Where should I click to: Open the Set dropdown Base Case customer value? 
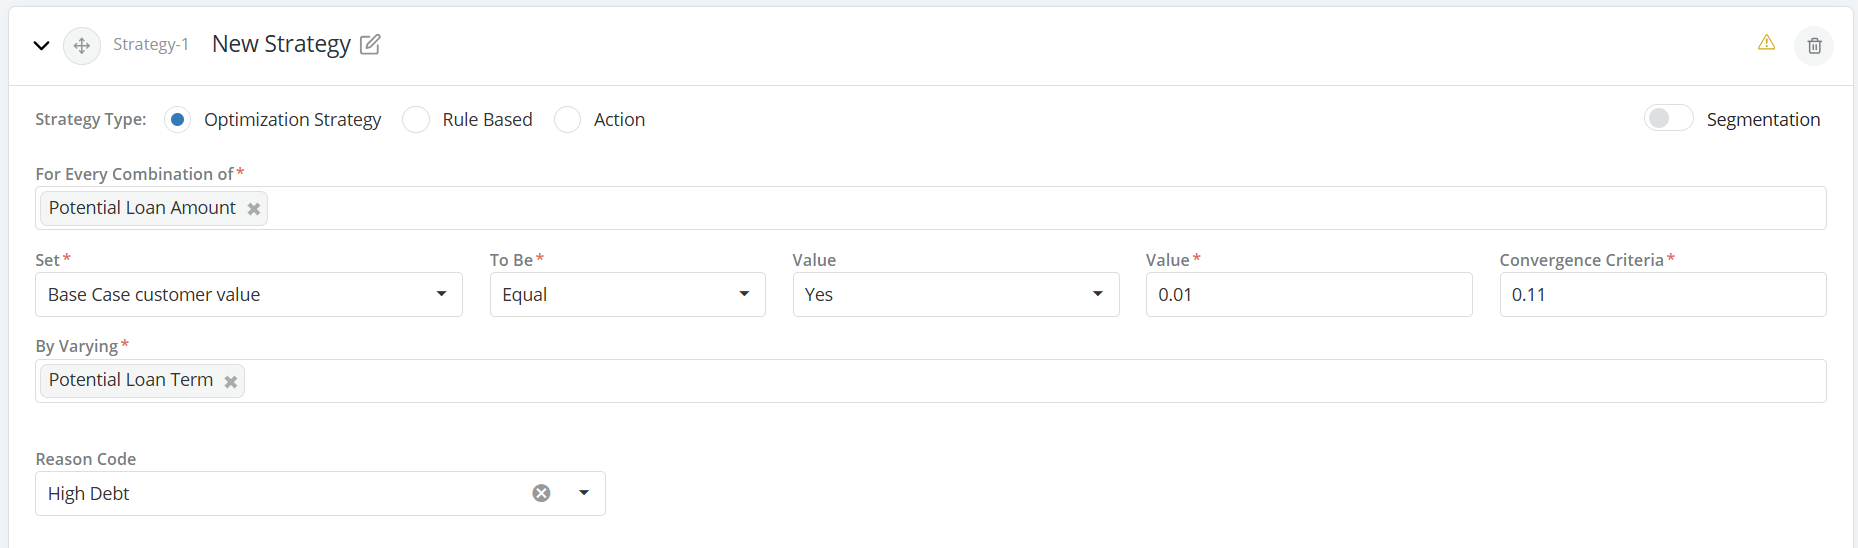[248, 295]
